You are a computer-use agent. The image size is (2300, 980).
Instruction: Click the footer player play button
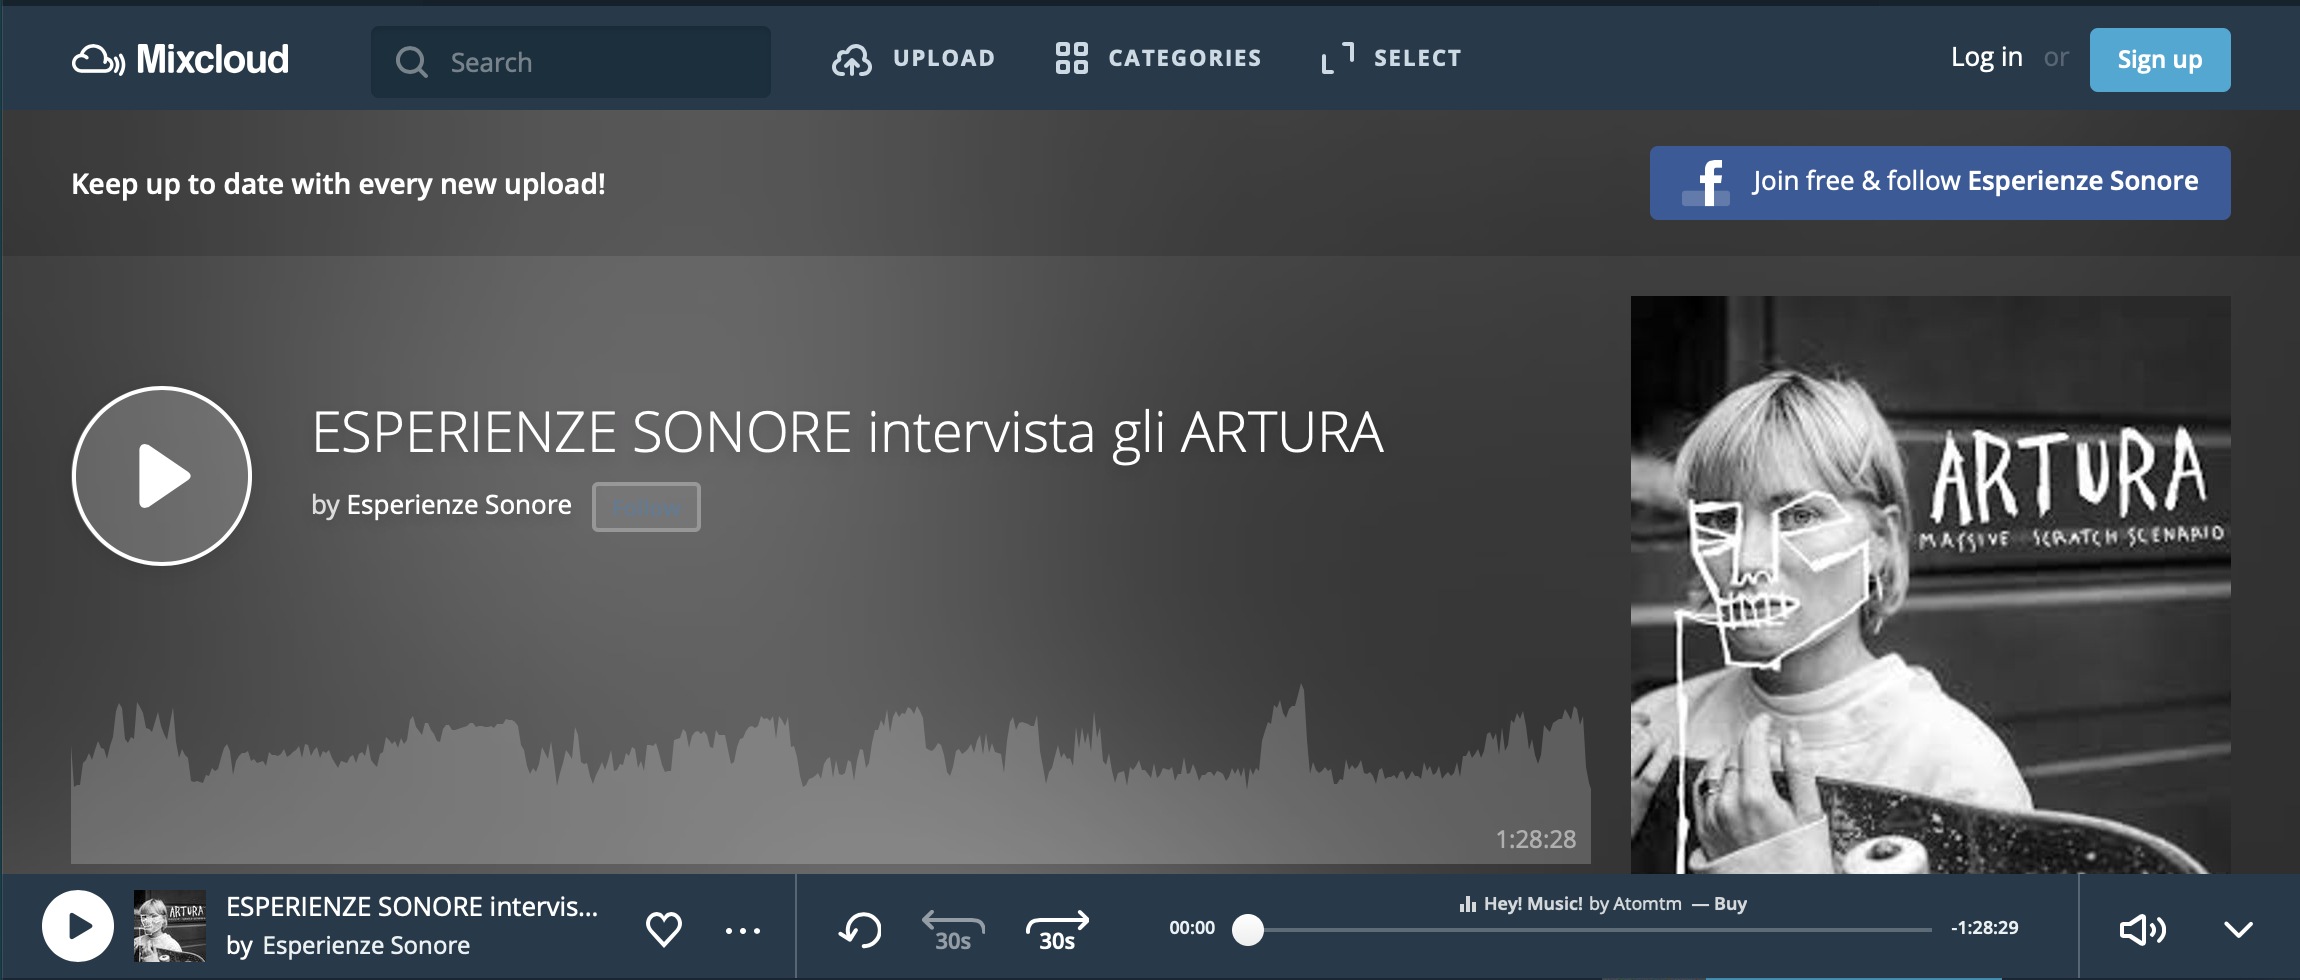(x=78, y=926)
